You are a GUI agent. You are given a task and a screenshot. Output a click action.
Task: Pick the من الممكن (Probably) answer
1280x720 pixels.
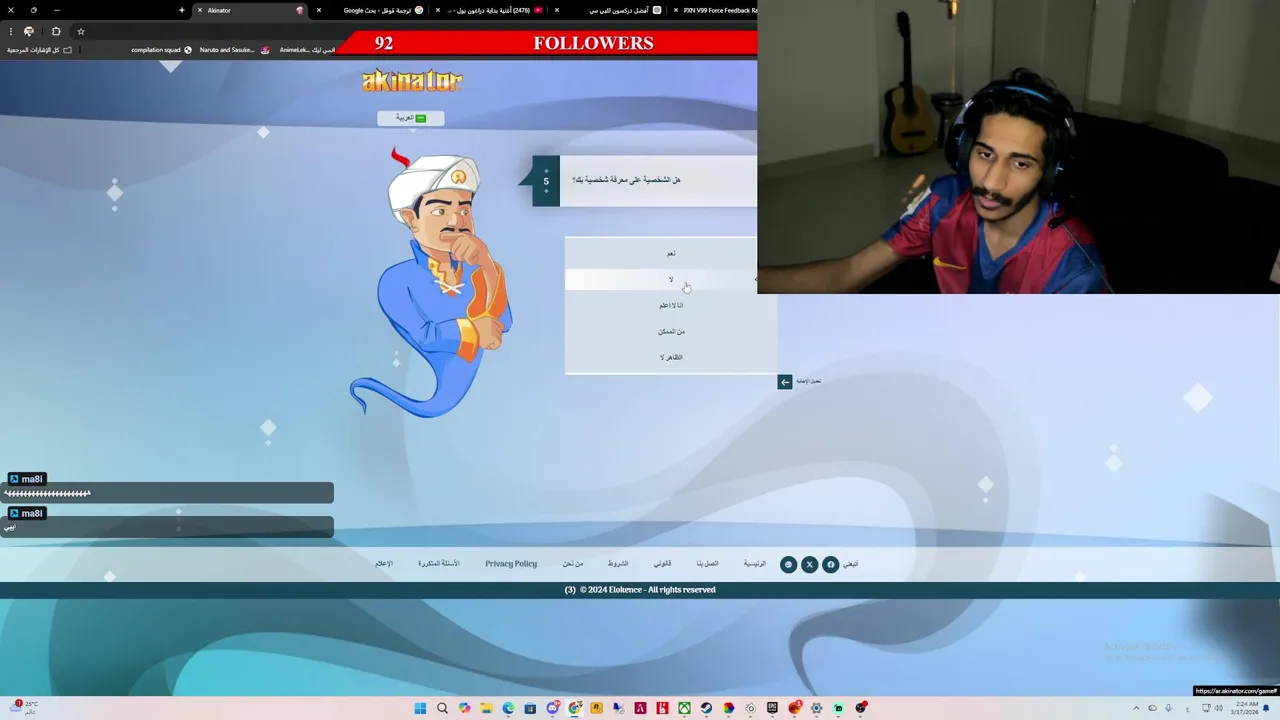pos(671,331)
